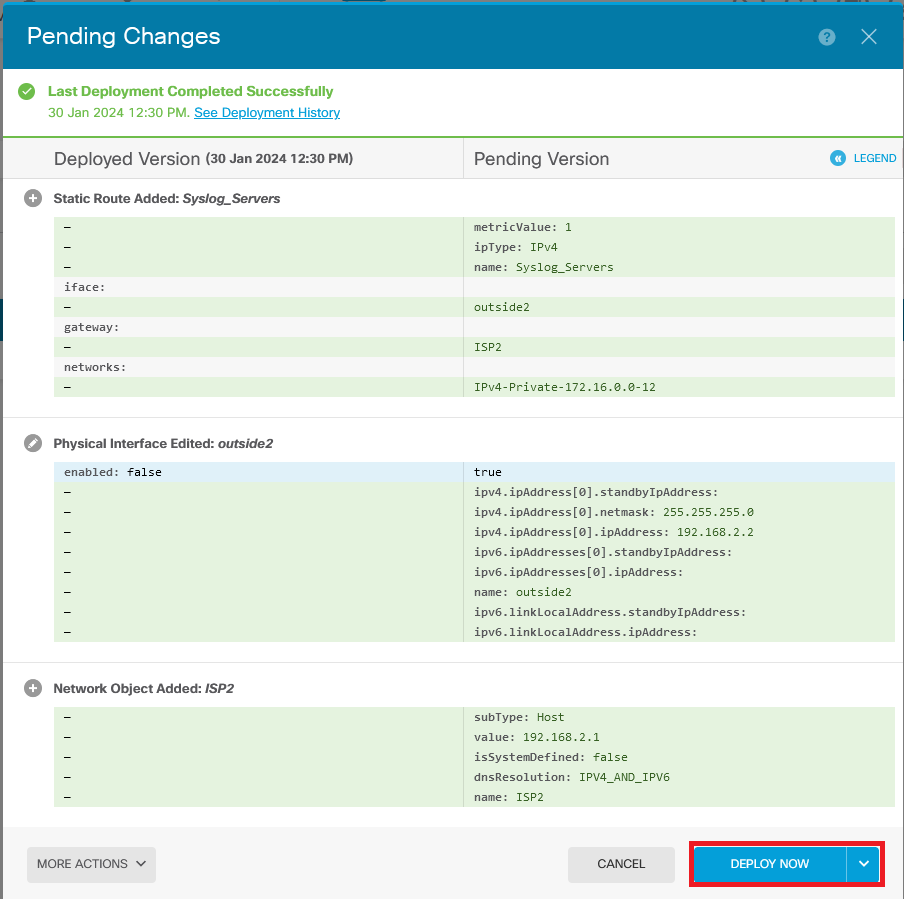Click the 'ipv6.ipAddresses[0].standbyIpAddress:' line
Screen dimensions: 904x899
(x=602, y=552)
